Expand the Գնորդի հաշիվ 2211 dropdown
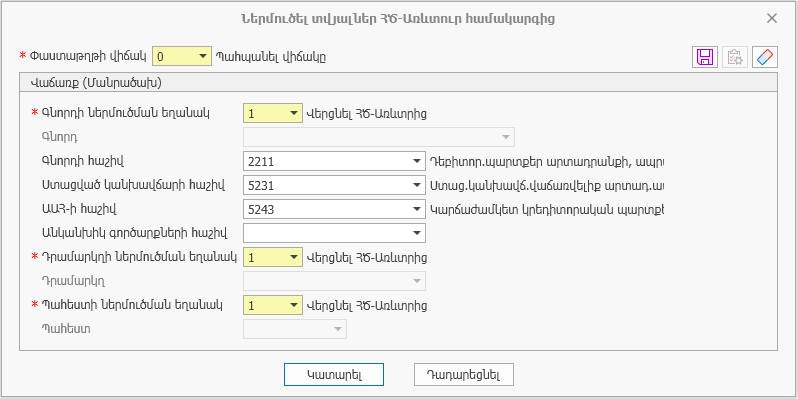 [417, 162]
